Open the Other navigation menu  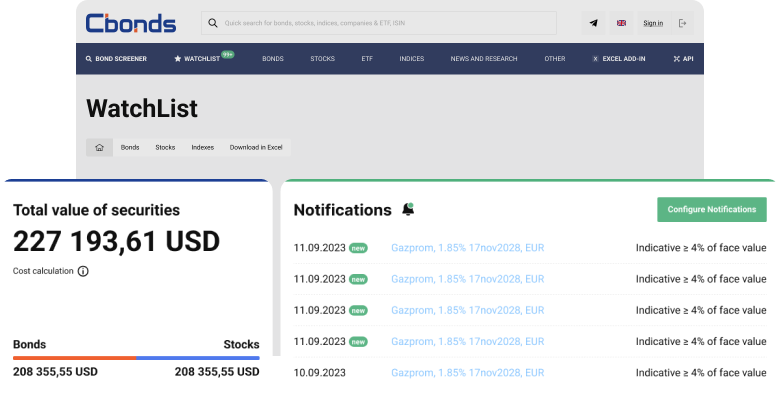(x=555, y=59)
